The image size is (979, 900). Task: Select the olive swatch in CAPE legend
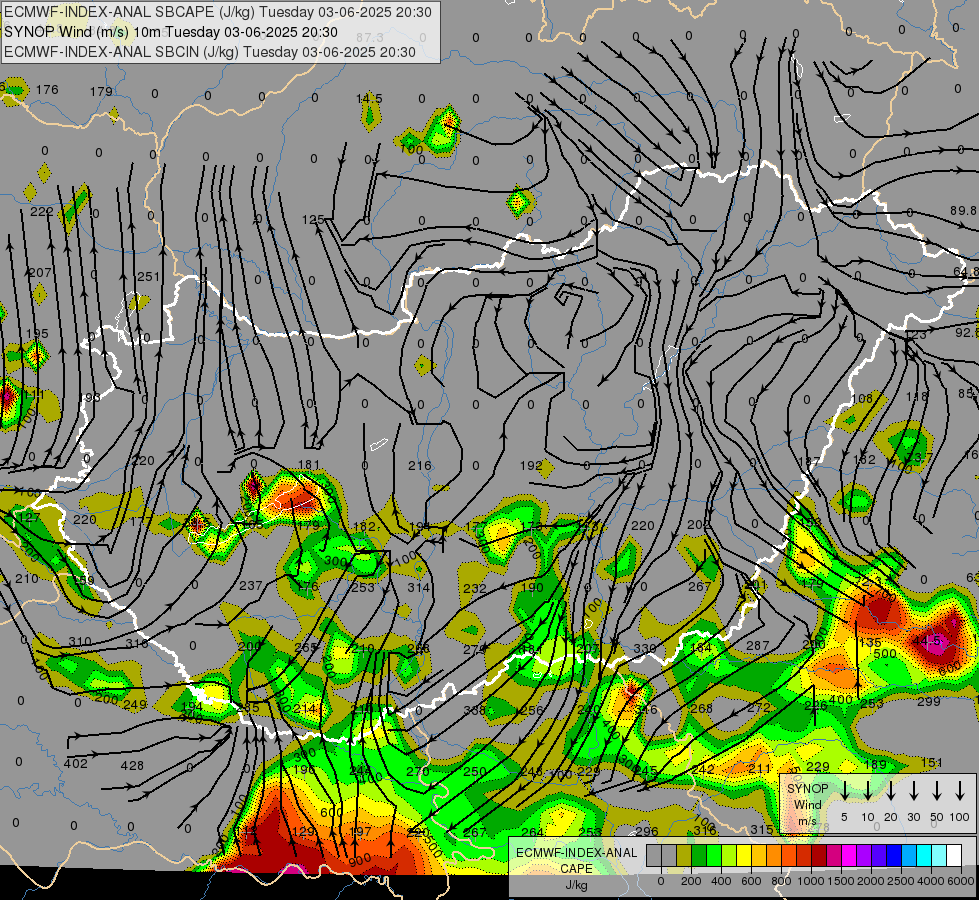point(684,856)
